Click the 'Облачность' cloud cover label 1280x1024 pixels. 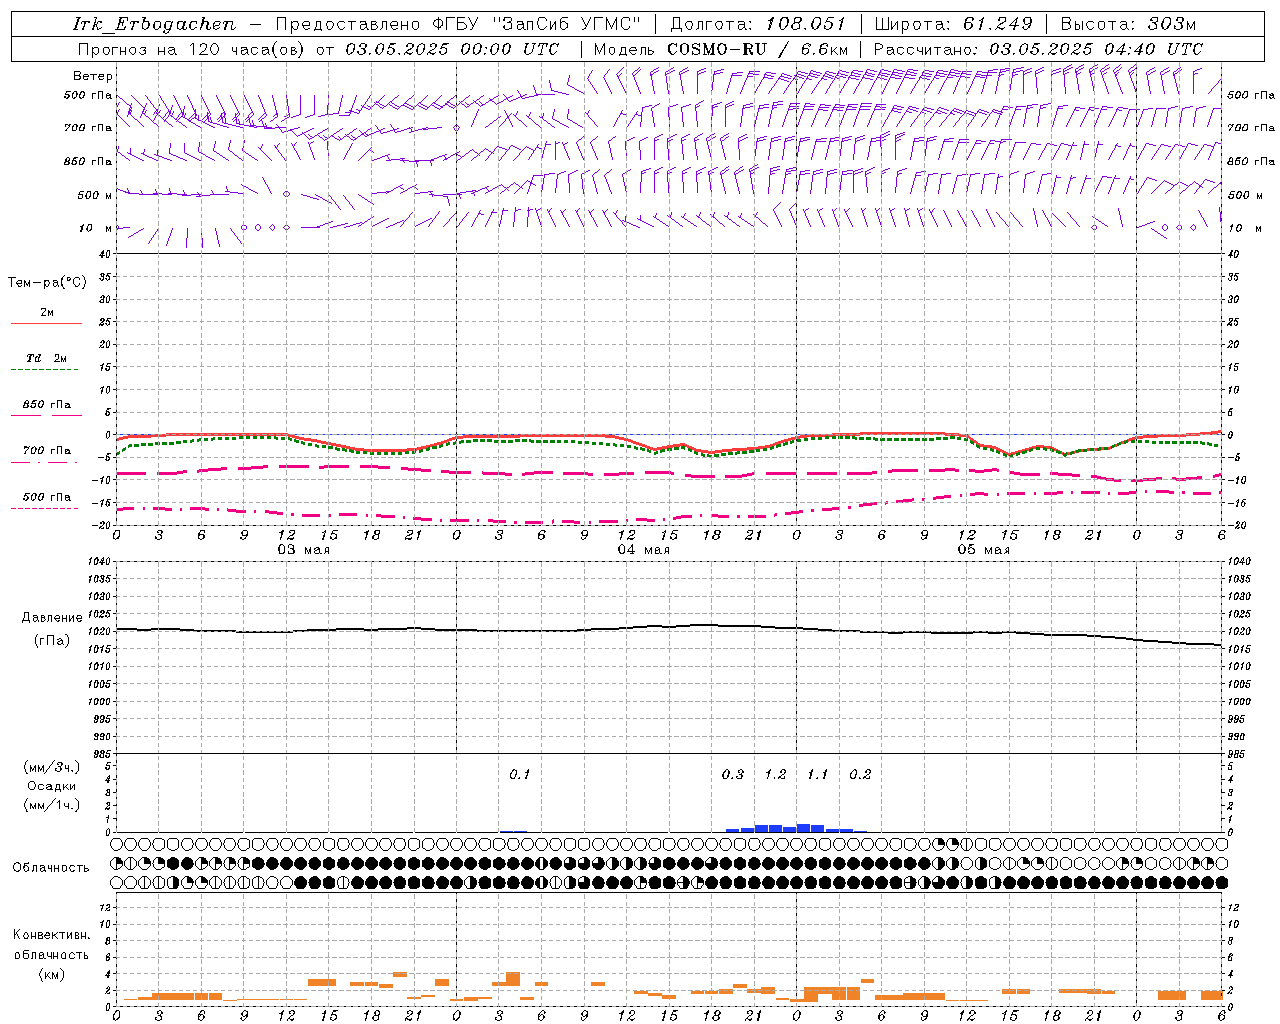[x=51, y=867]
